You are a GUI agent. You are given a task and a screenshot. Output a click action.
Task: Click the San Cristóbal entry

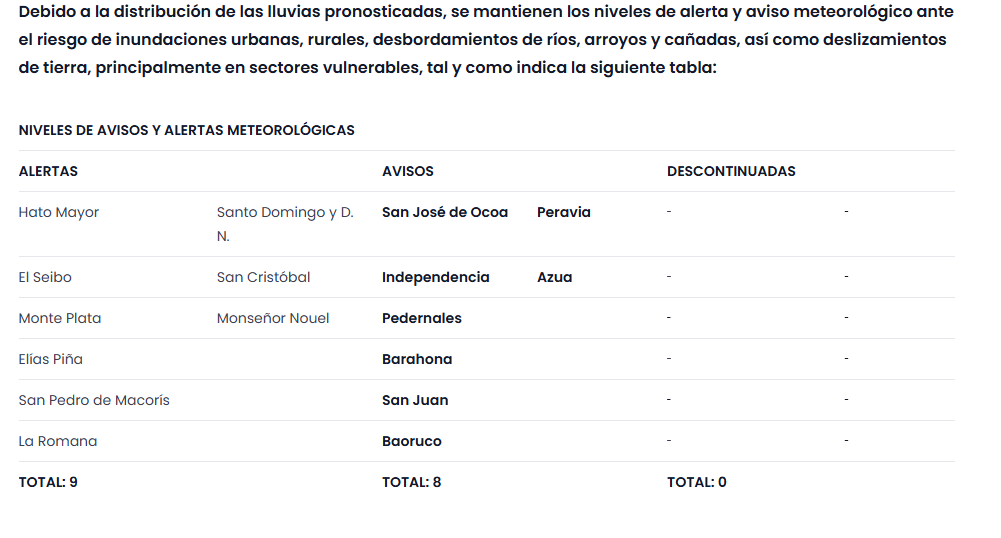[263, 277]
